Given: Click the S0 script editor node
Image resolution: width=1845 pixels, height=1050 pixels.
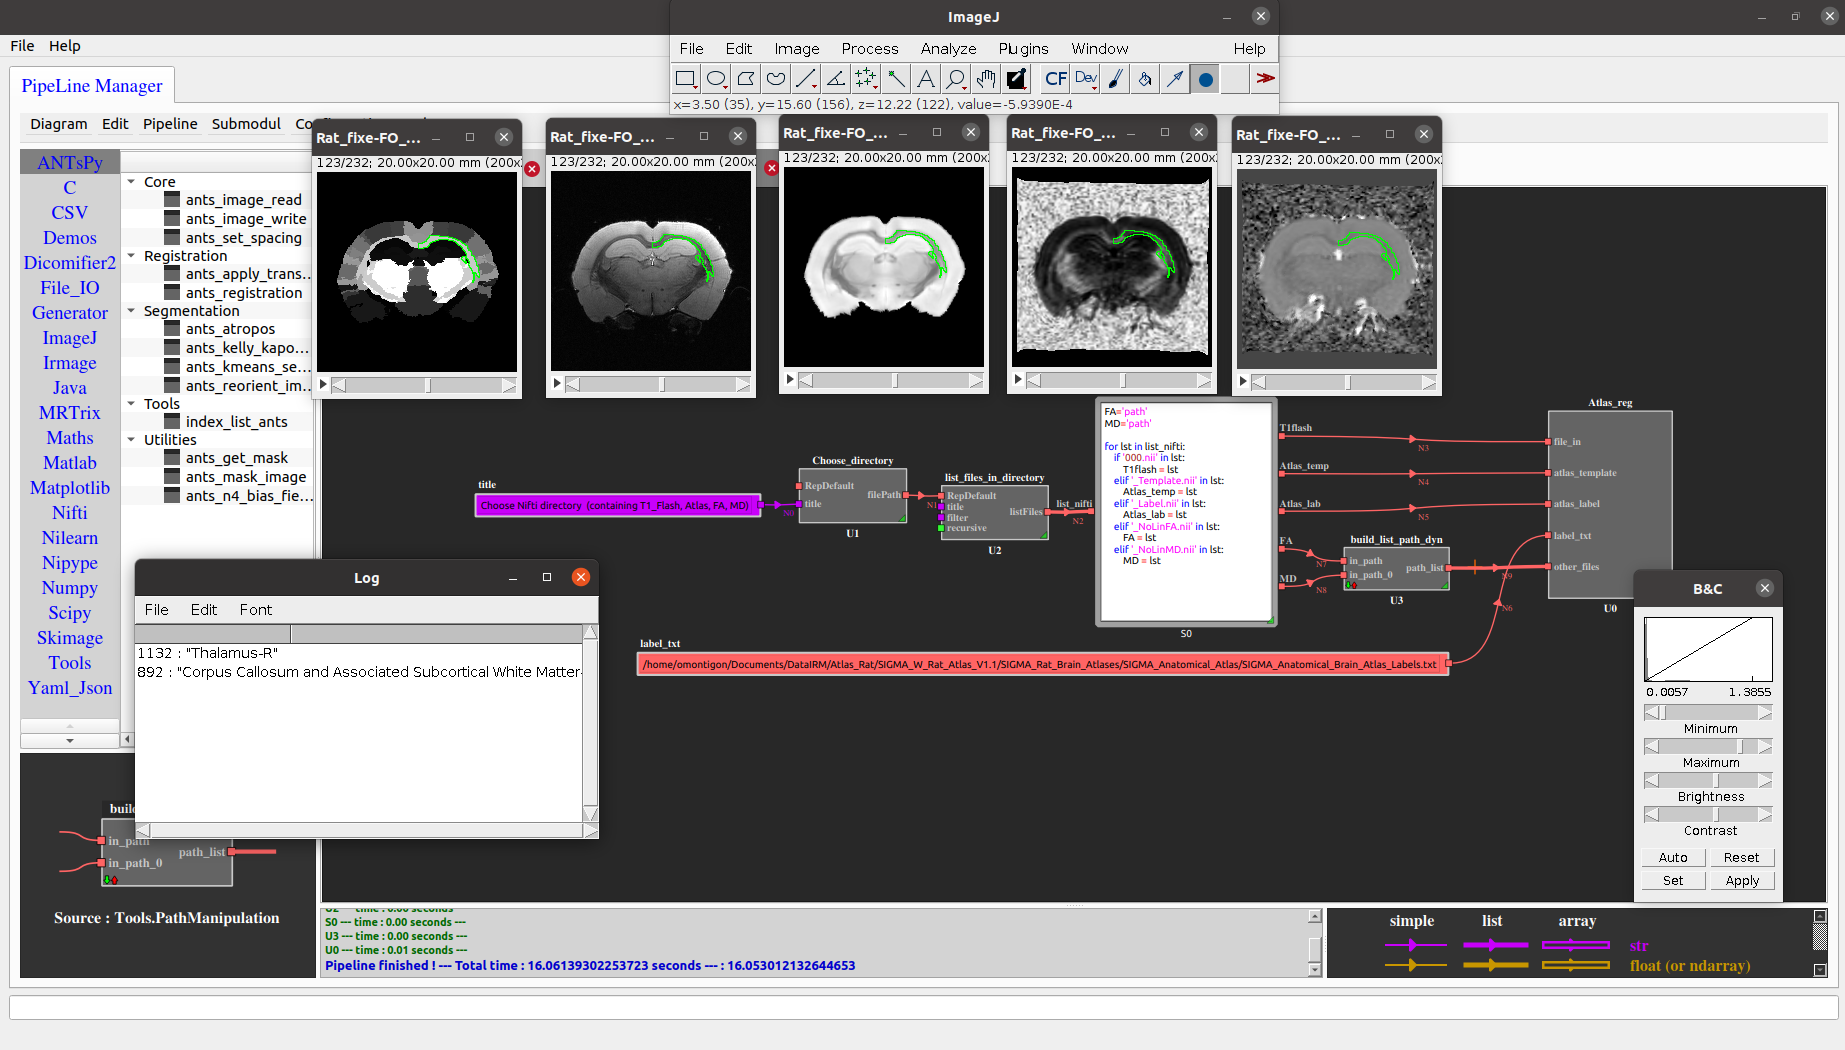Looking at the screenshot, I should tap(1186, 512).
